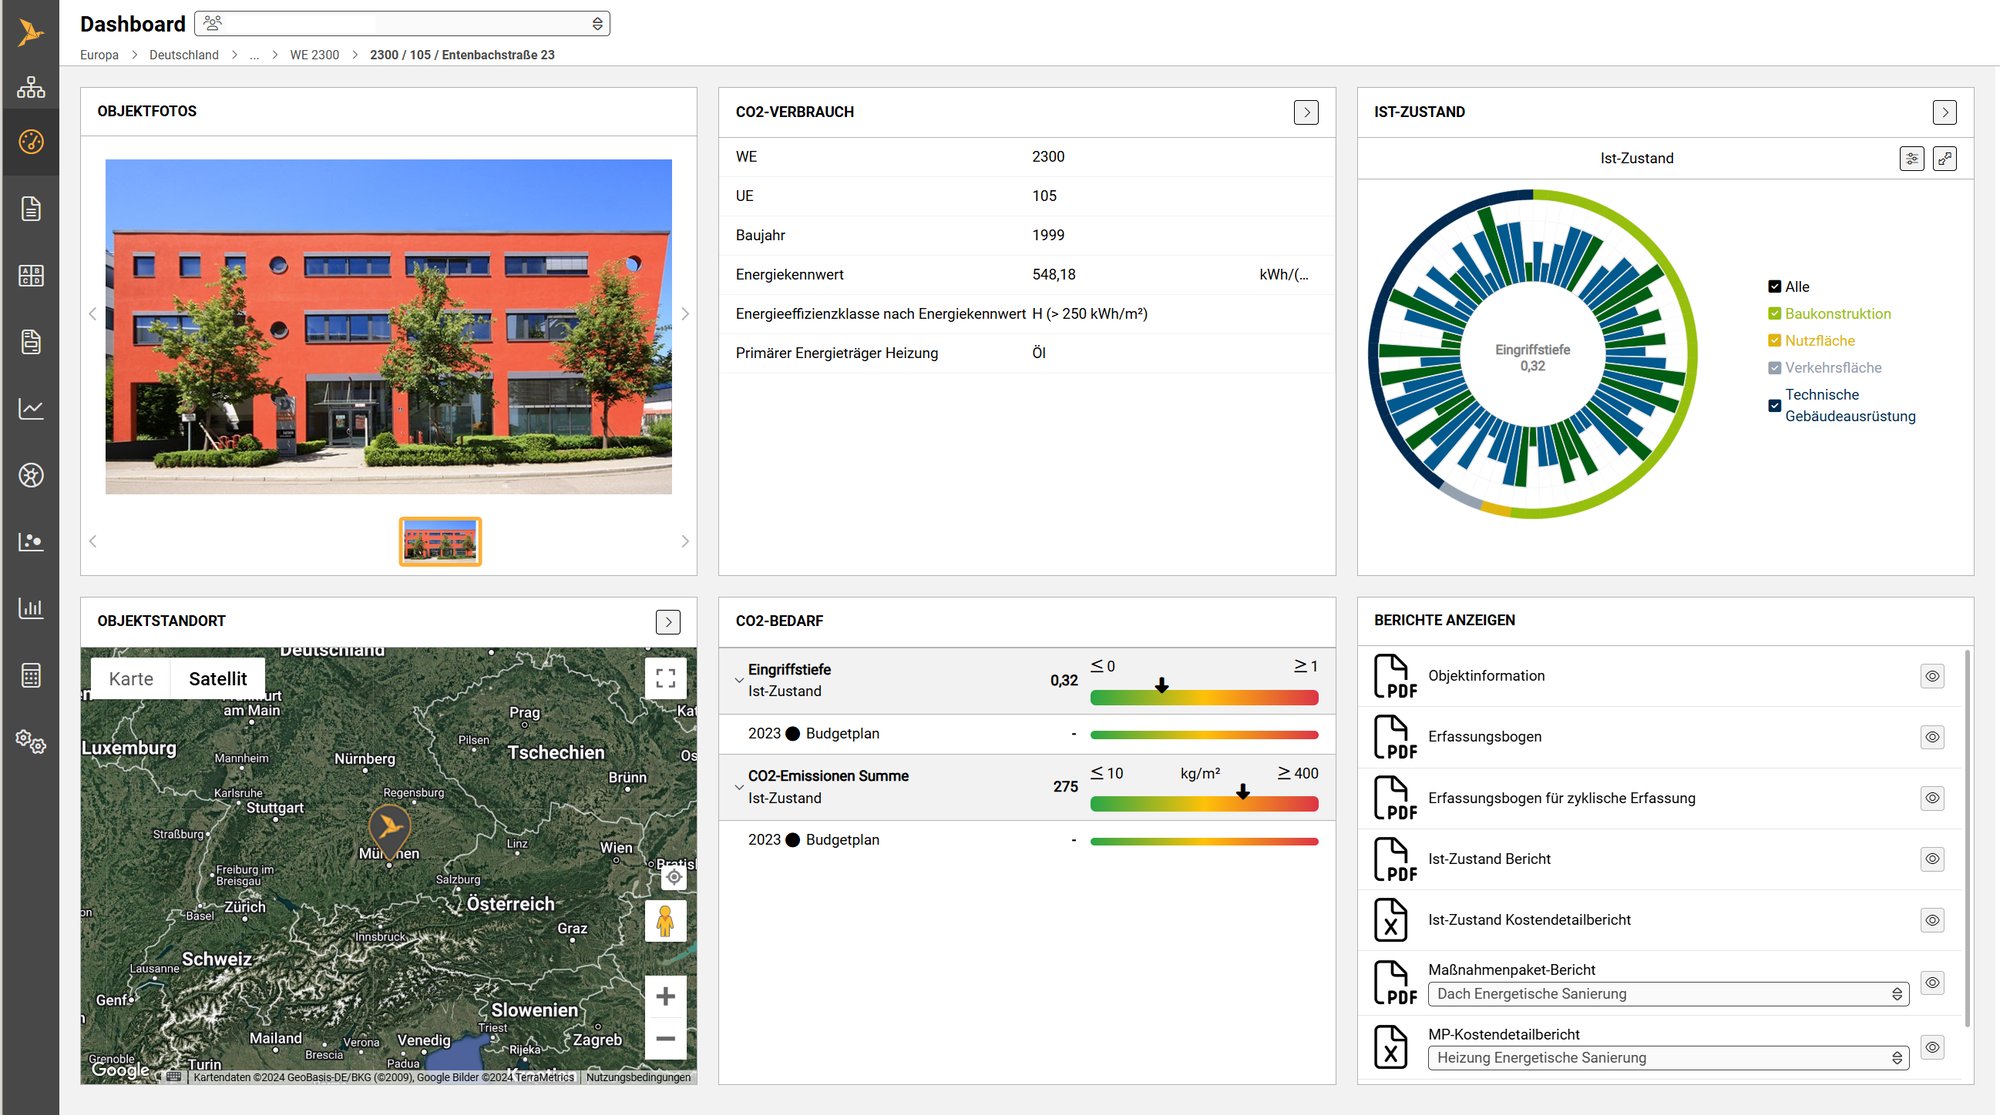The image size is (2000, 1115).
Task: Click the Ist-Zustand chart expand icon
Action: (x=1945, y=158)
